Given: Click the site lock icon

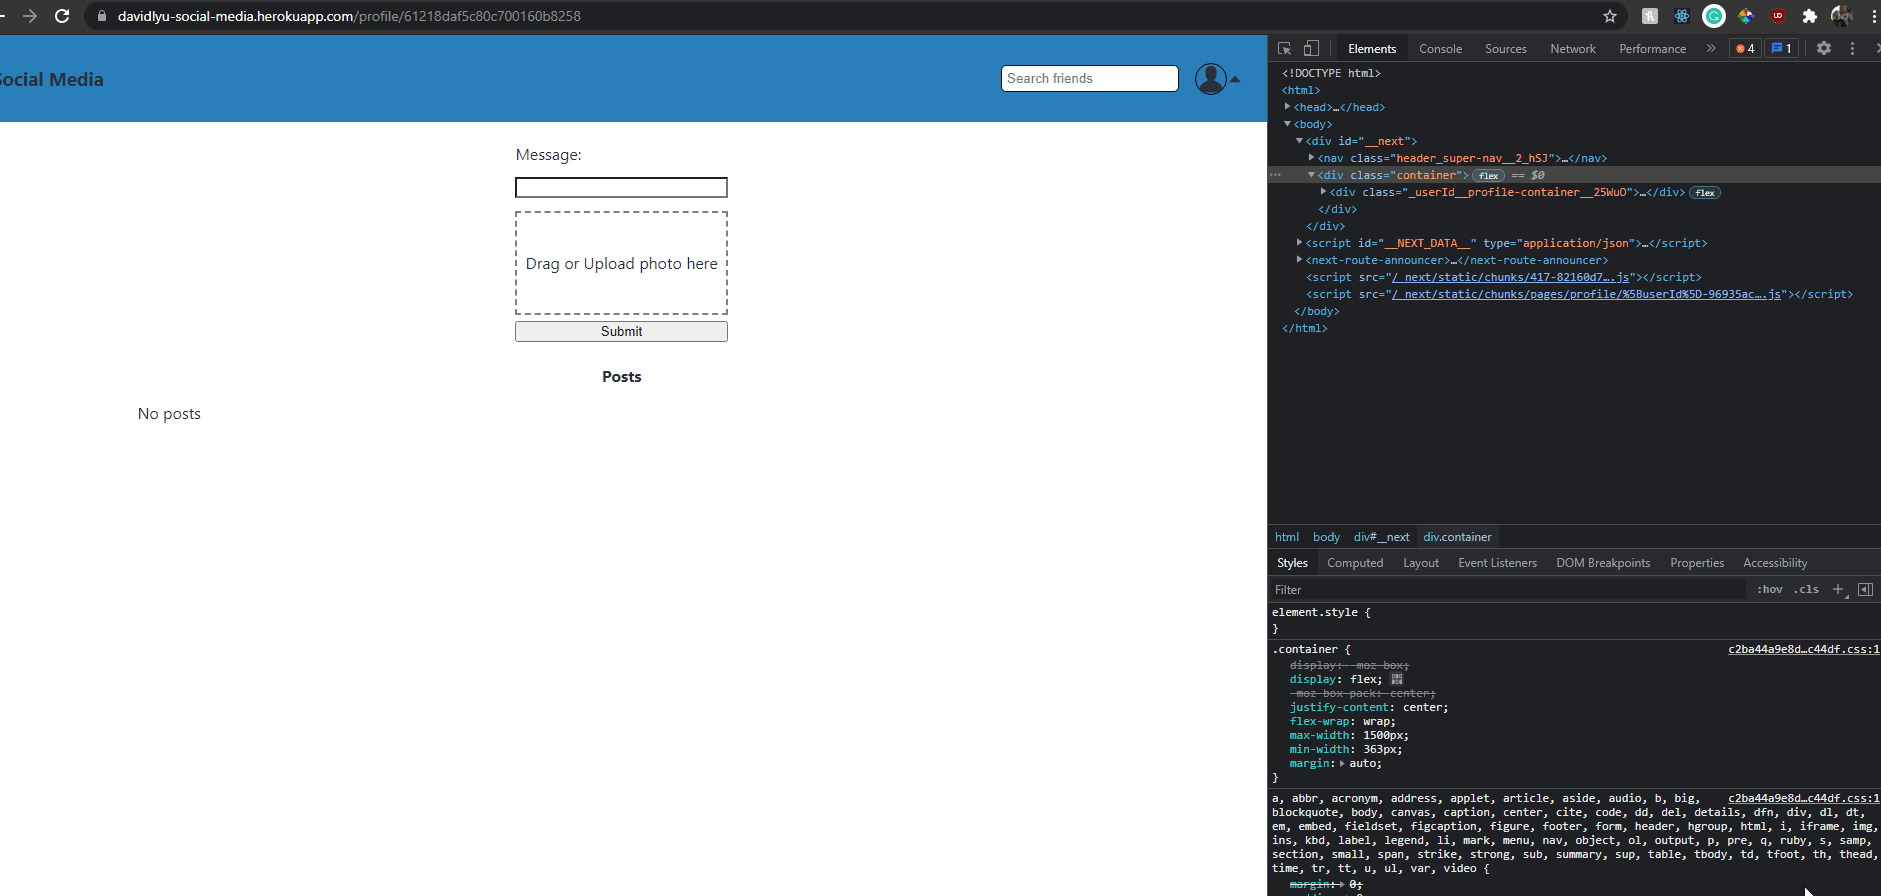Looking at the screenshot, I should [101, 16].
